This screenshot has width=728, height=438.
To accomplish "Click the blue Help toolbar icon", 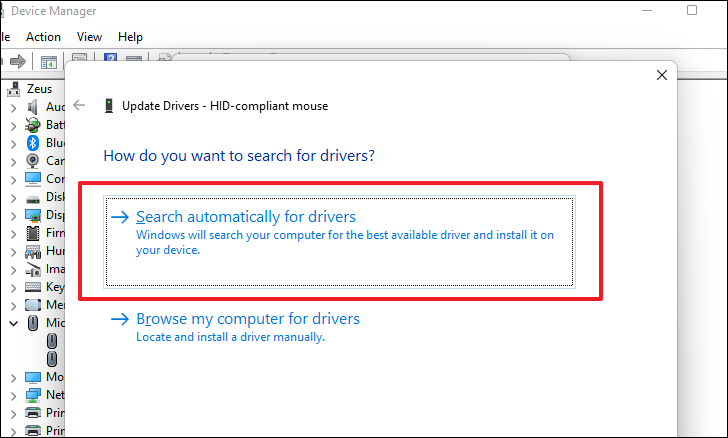I will (110, 58).
